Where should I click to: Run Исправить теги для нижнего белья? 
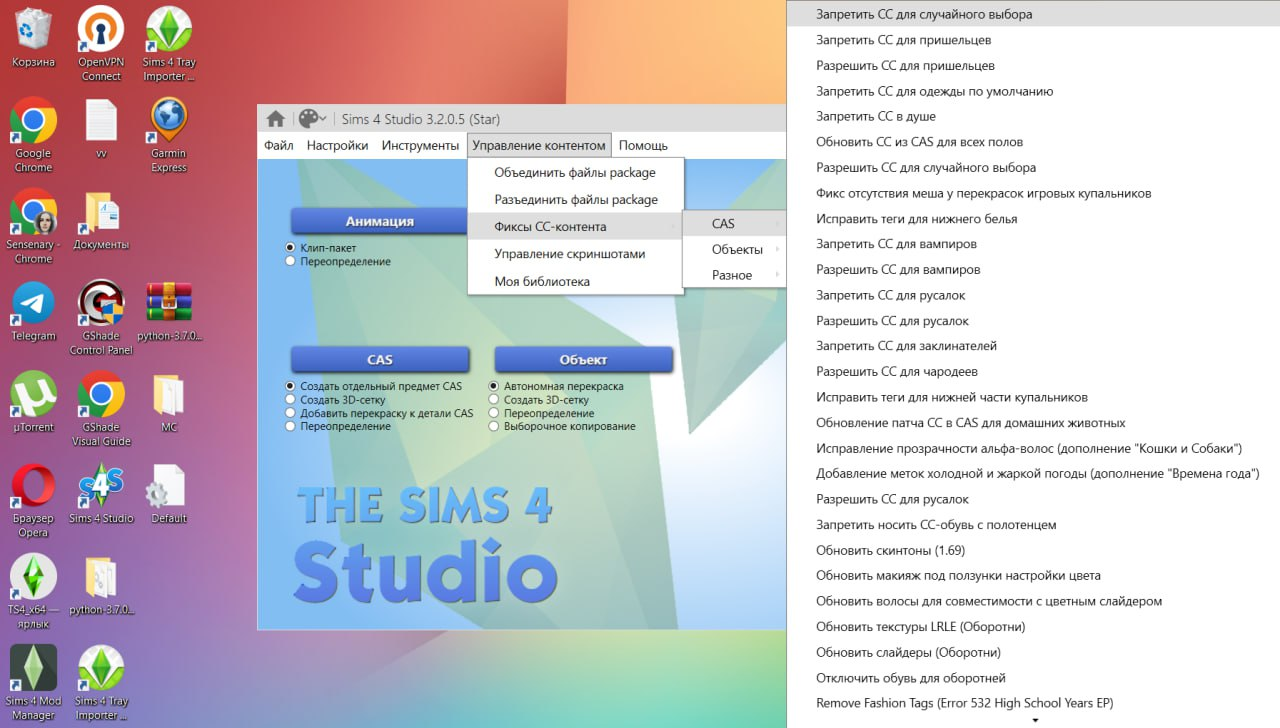[x=1034, y=219]
